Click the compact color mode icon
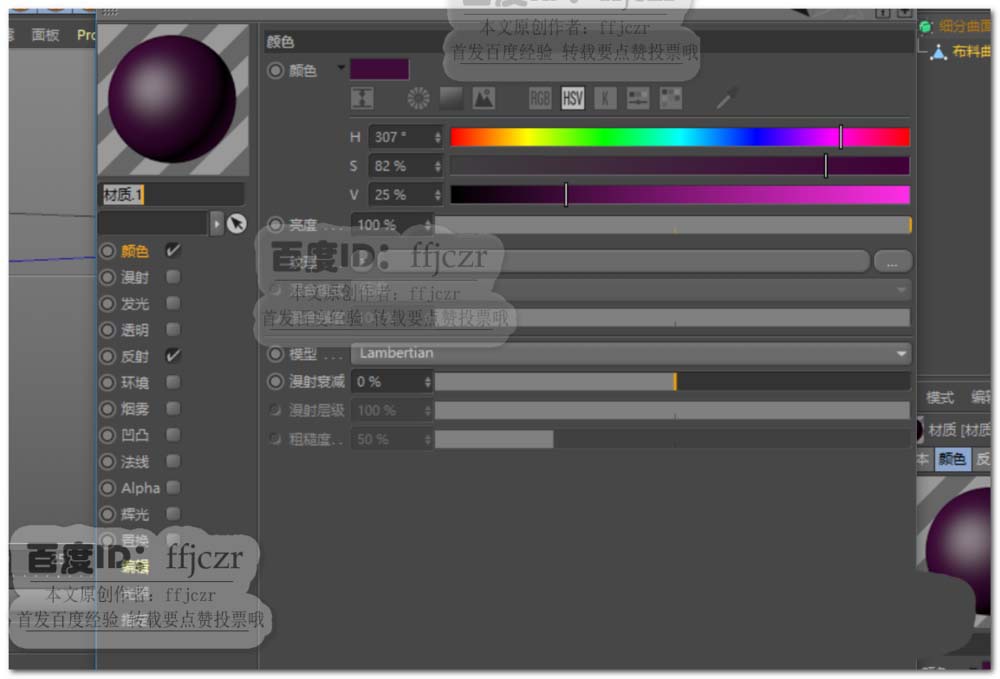This screenshot has height=679, width=1000. pyautogui.click(x=362, y=98)
